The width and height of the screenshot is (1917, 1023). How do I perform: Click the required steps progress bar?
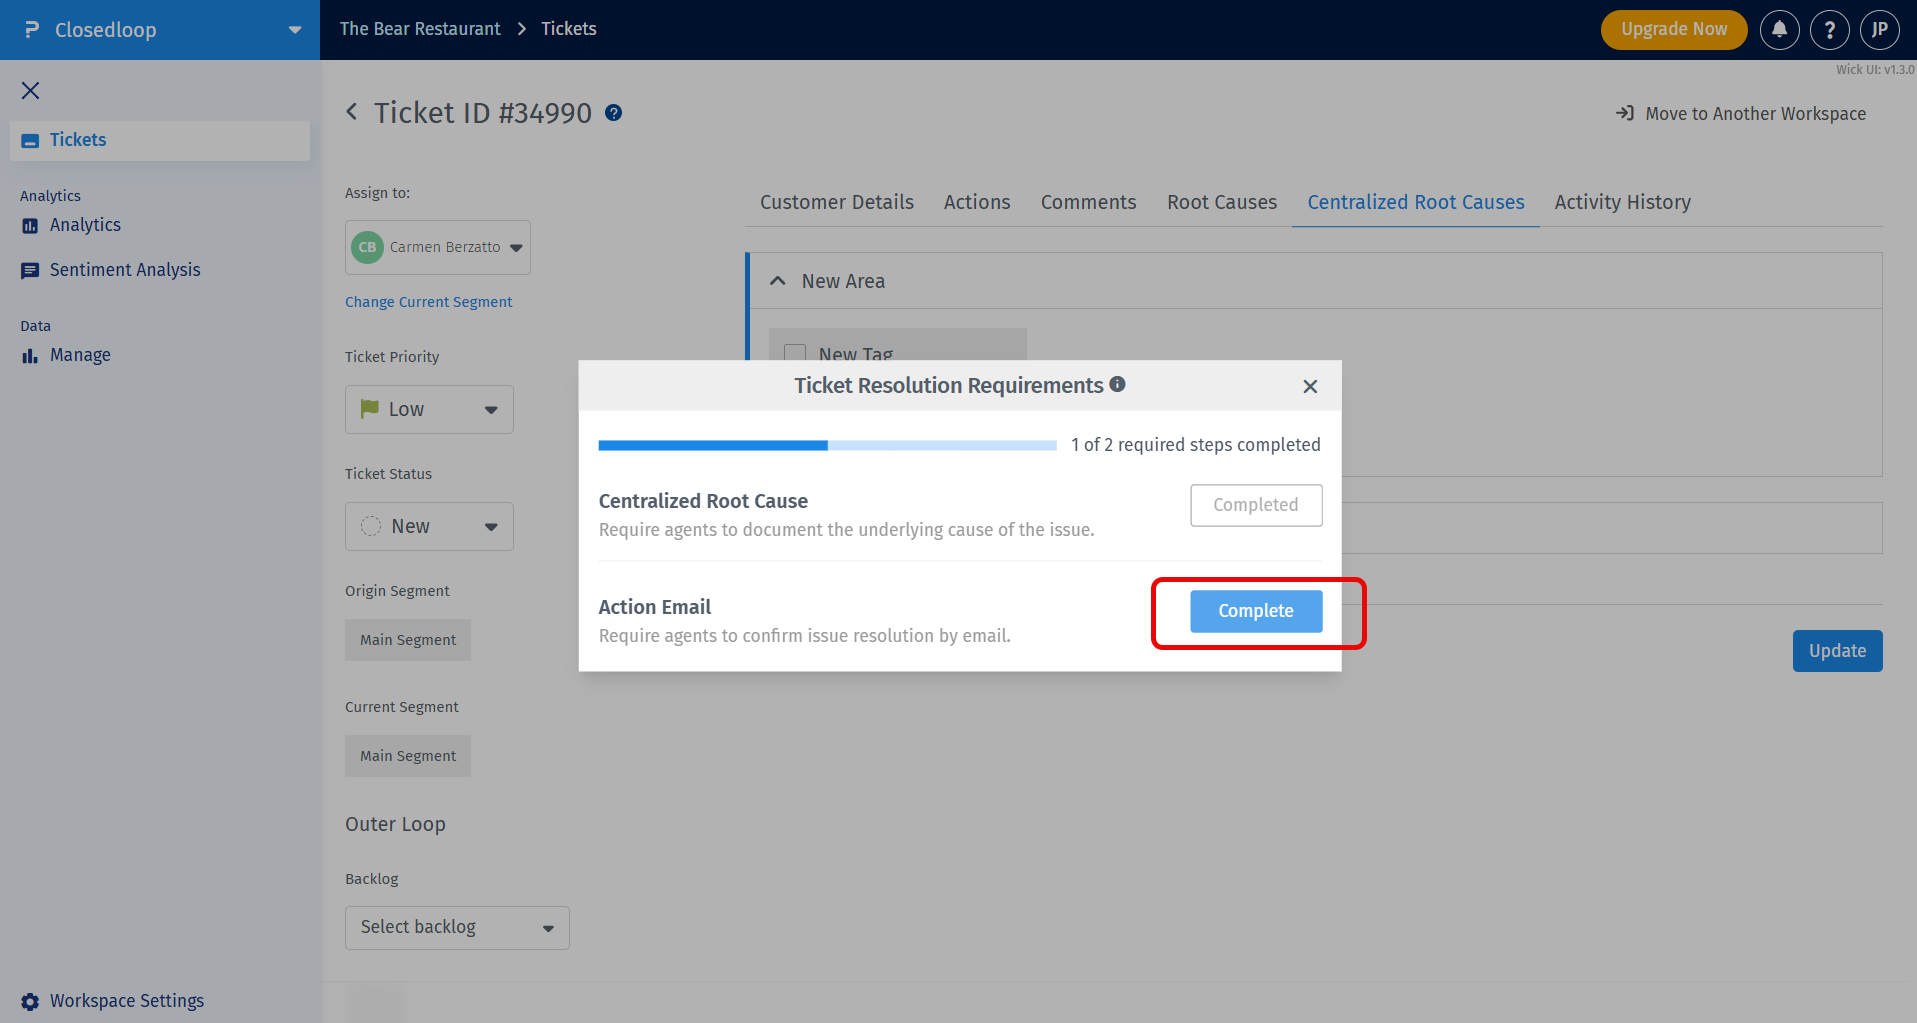tap(827, 445)
